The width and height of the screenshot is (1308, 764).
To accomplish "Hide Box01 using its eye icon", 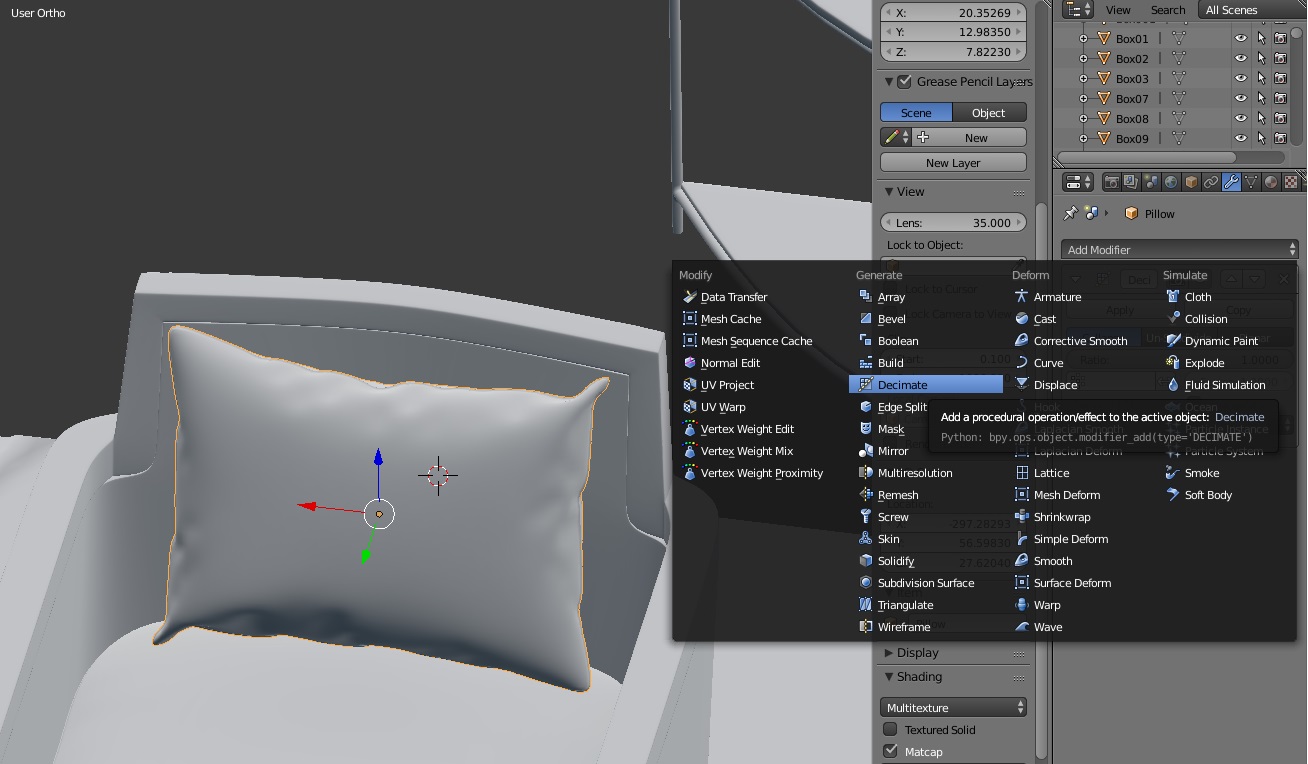I will pos(1240,38).
